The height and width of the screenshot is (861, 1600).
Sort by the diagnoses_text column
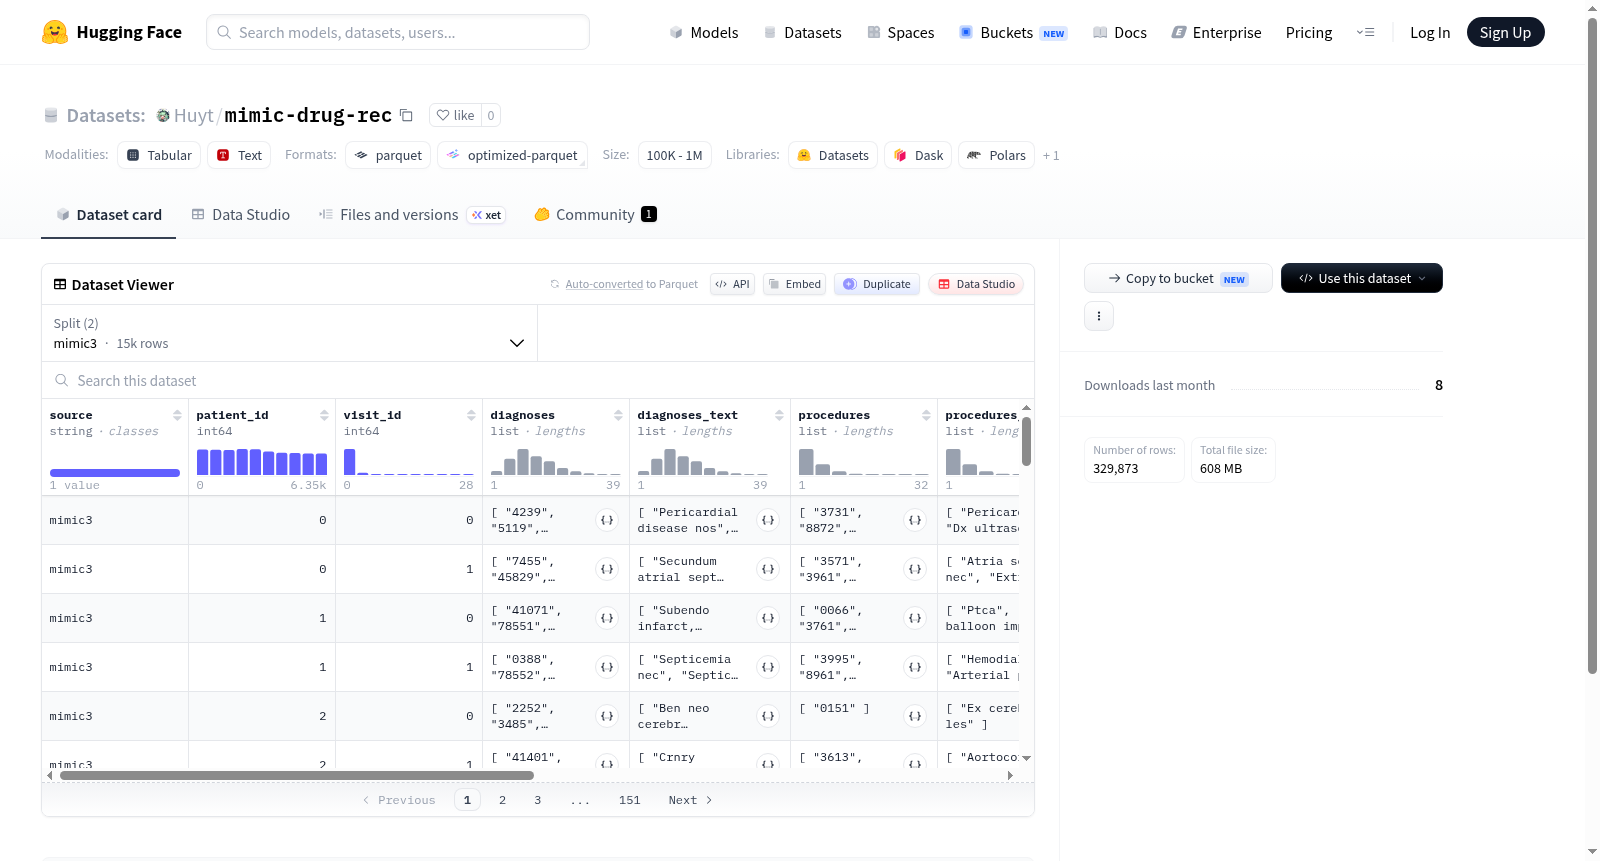(x=779, y=415)
